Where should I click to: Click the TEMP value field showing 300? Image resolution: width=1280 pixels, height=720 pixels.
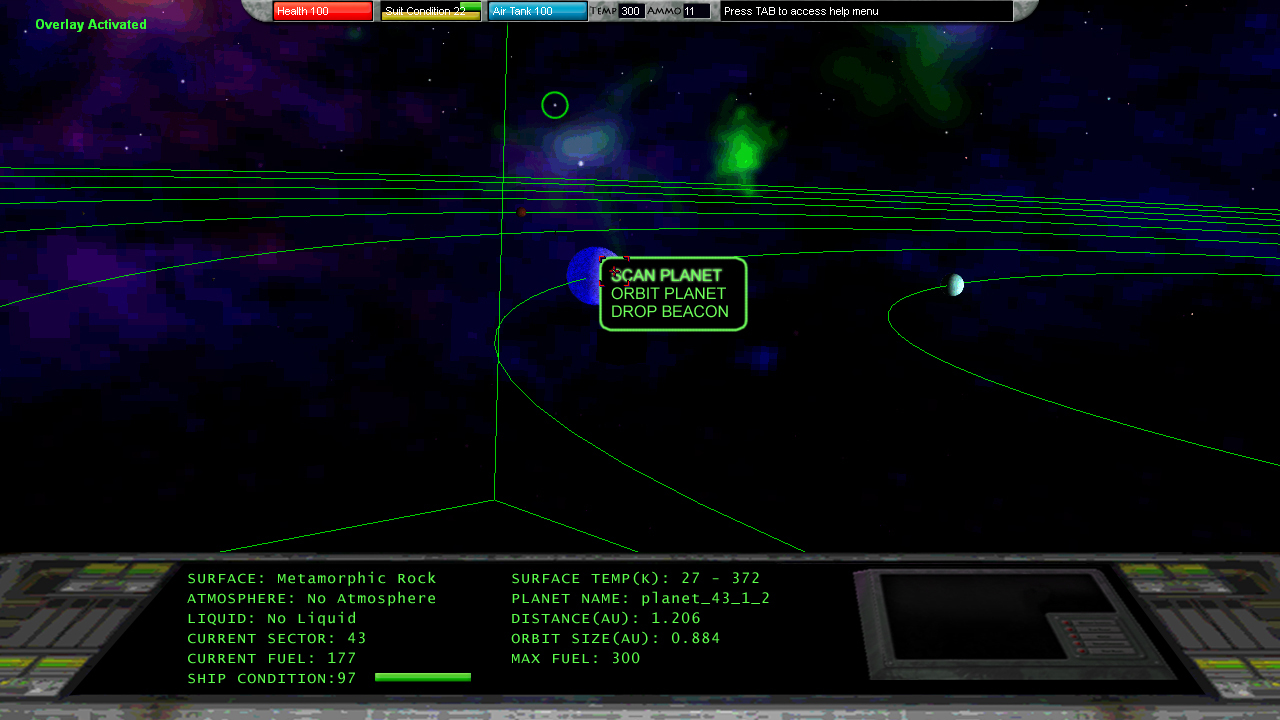pyautogui.click(x=631, y=11)
